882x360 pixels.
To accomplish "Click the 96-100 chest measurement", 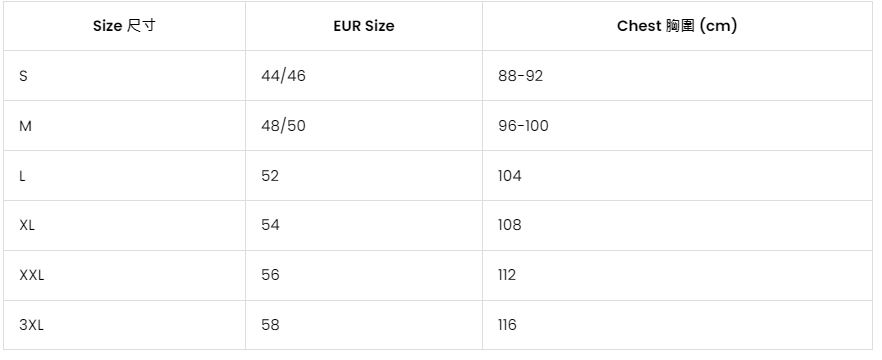I will coord(523,126).
